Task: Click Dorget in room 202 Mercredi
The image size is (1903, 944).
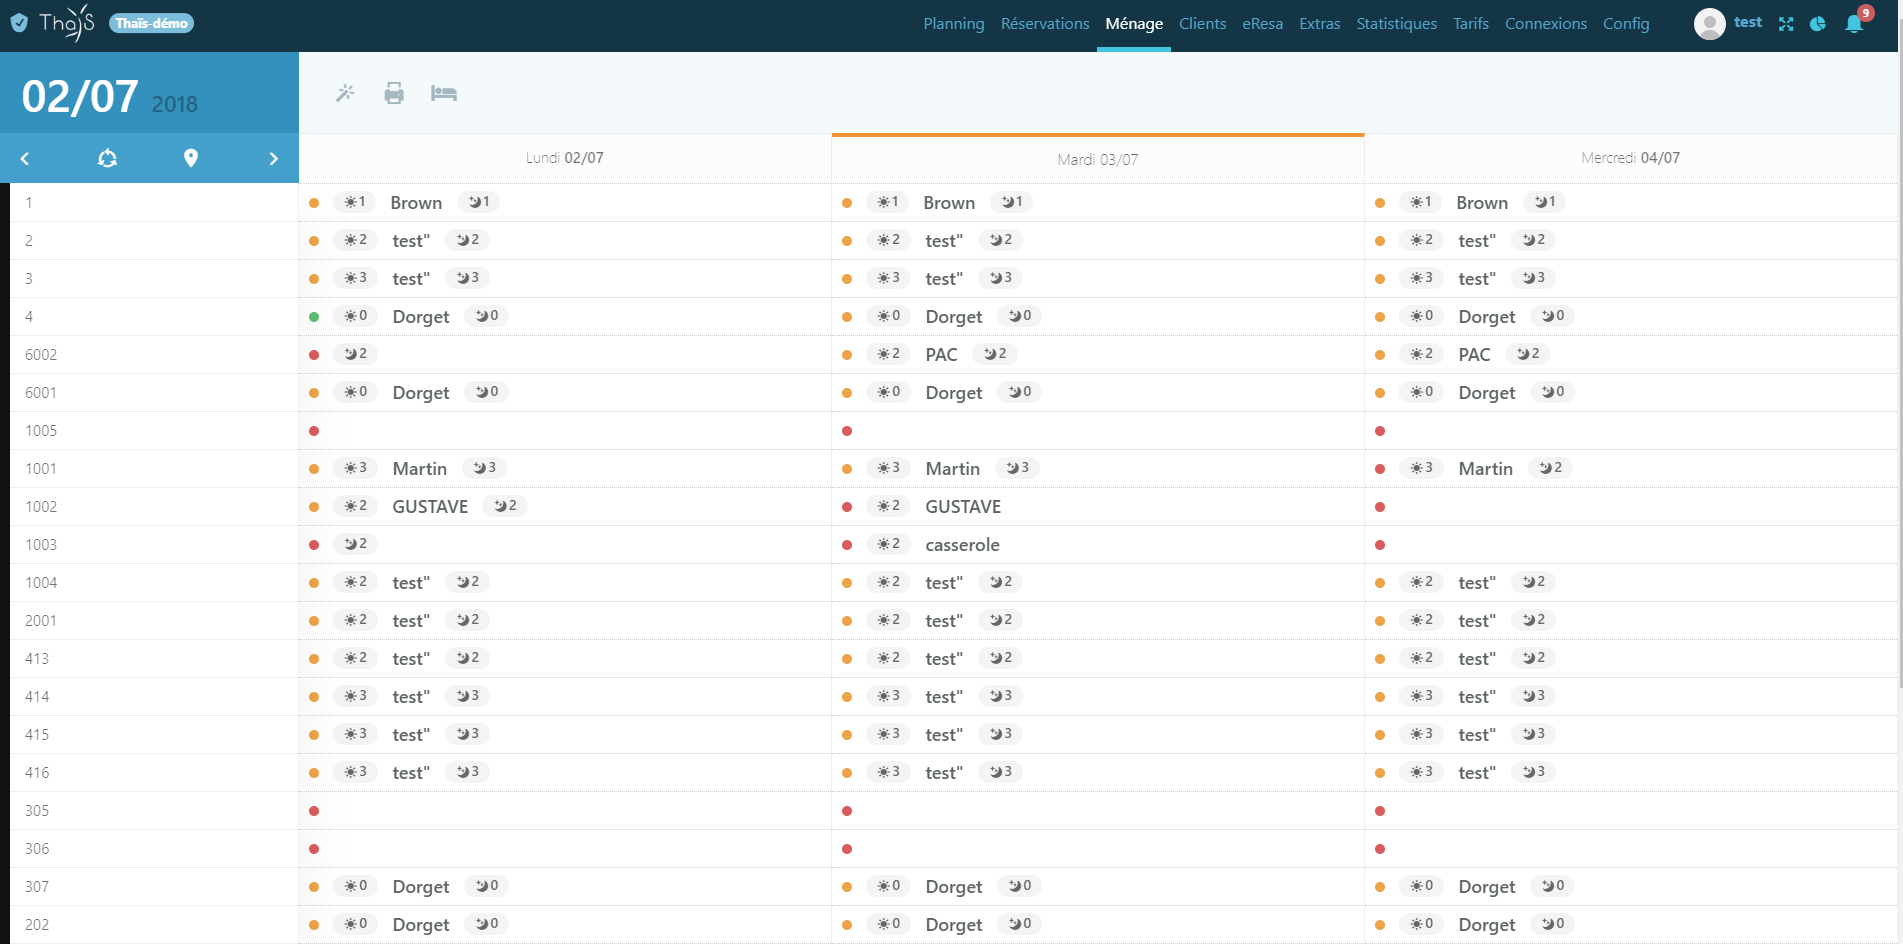Action: (x=1487, y=925)
